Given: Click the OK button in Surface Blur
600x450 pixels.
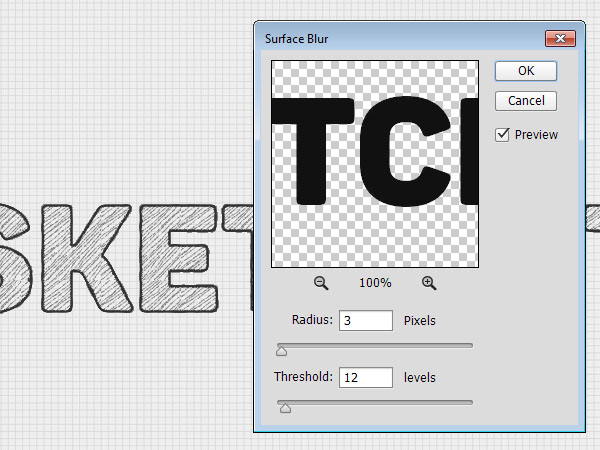Looking at the screenshot, I should (x=526, y=71).
